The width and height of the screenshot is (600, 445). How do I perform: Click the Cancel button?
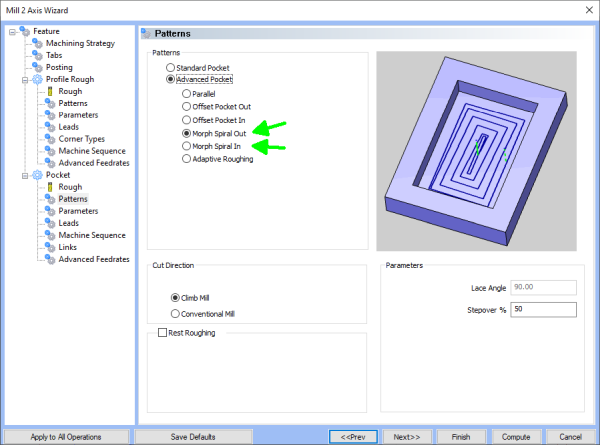(x=571, y=437)
